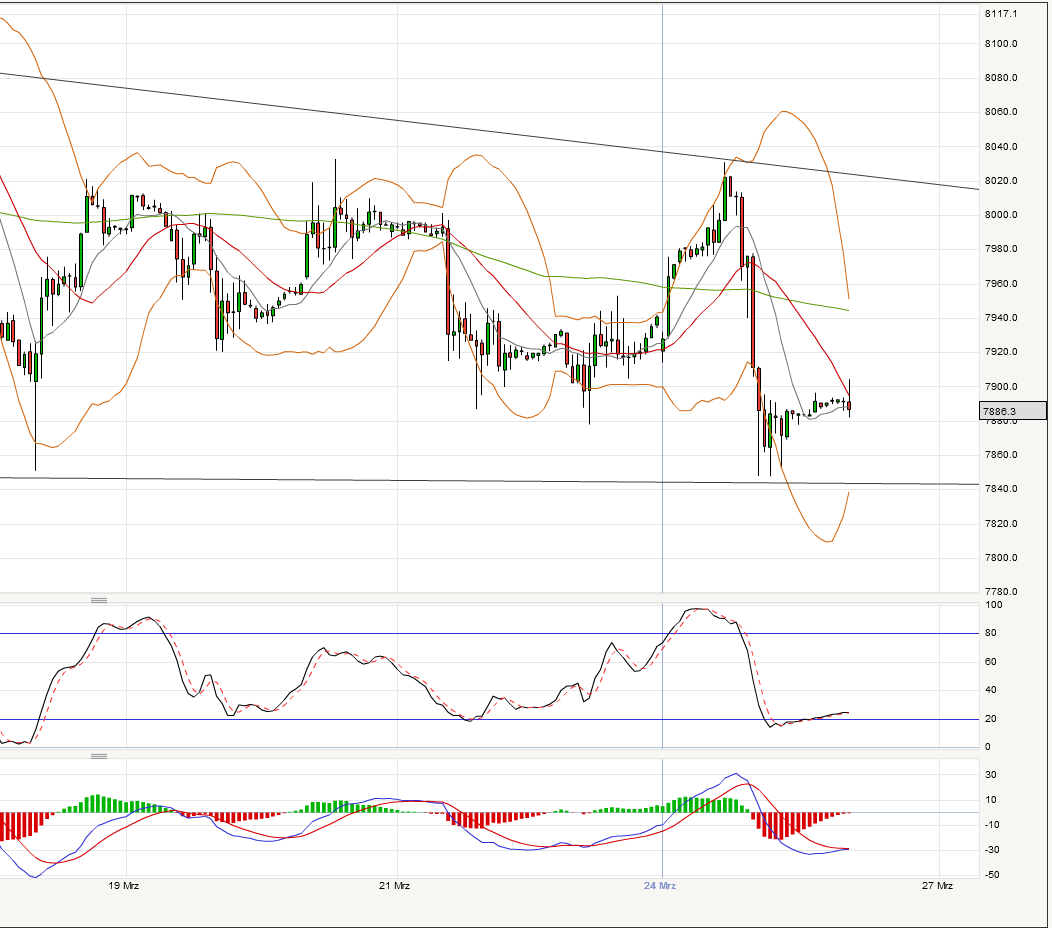Click the 100 label on the stochastic axis
This screenshot has width=1052, height=928.
994,605
